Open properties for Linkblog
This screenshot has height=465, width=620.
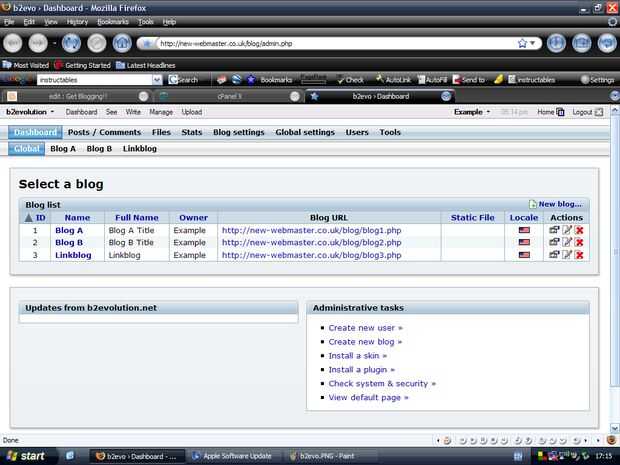(554, 255)
